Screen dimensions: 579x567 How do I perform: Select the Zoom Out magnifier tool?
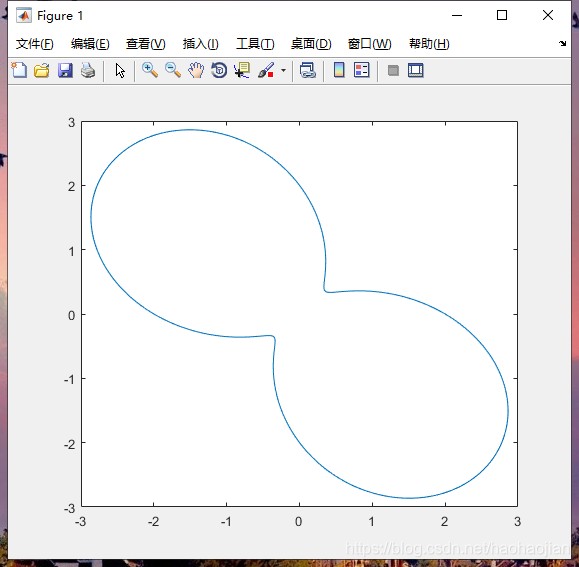[x=172, y=70]
